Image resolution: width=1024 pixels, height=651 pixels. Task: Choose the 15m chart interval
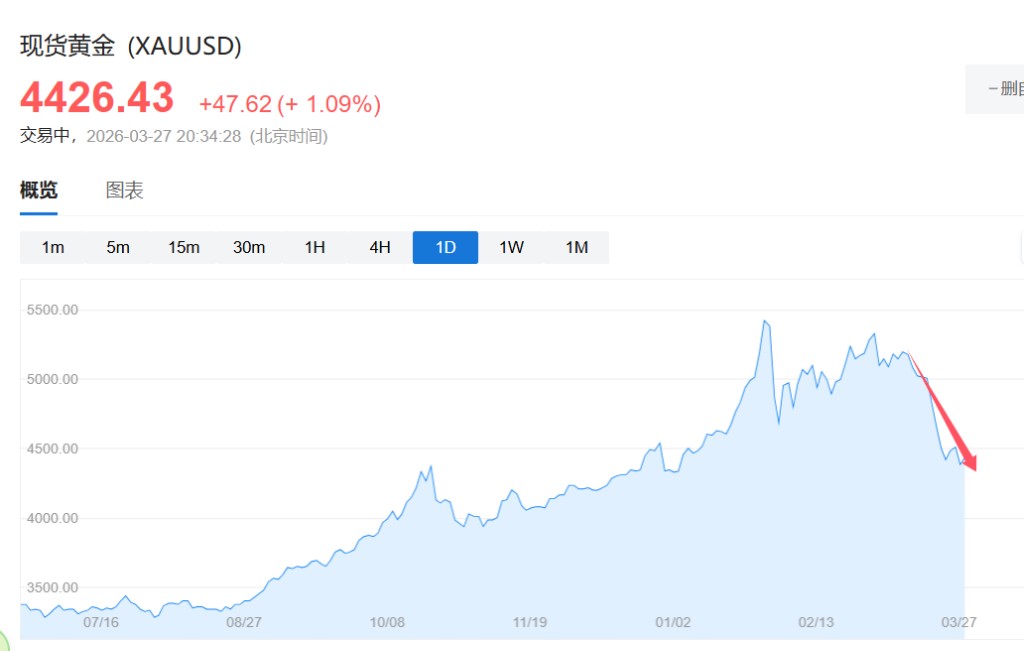coord(184,247)
